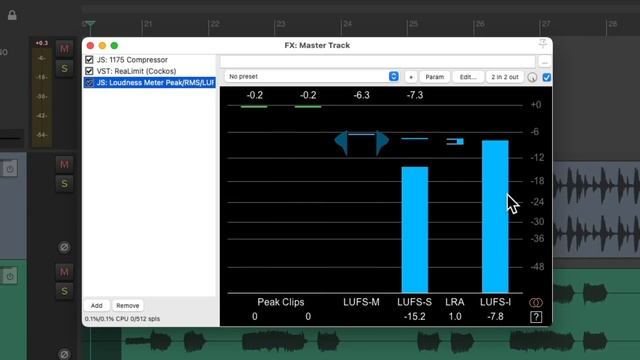640x360 pixels.
Task: Solo the green waveform track
Action: pos(64,291)
